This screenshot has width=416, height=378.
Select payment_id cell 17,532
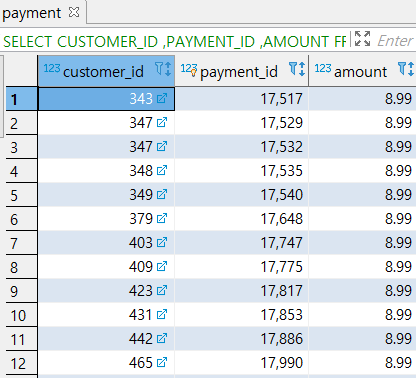242,147
